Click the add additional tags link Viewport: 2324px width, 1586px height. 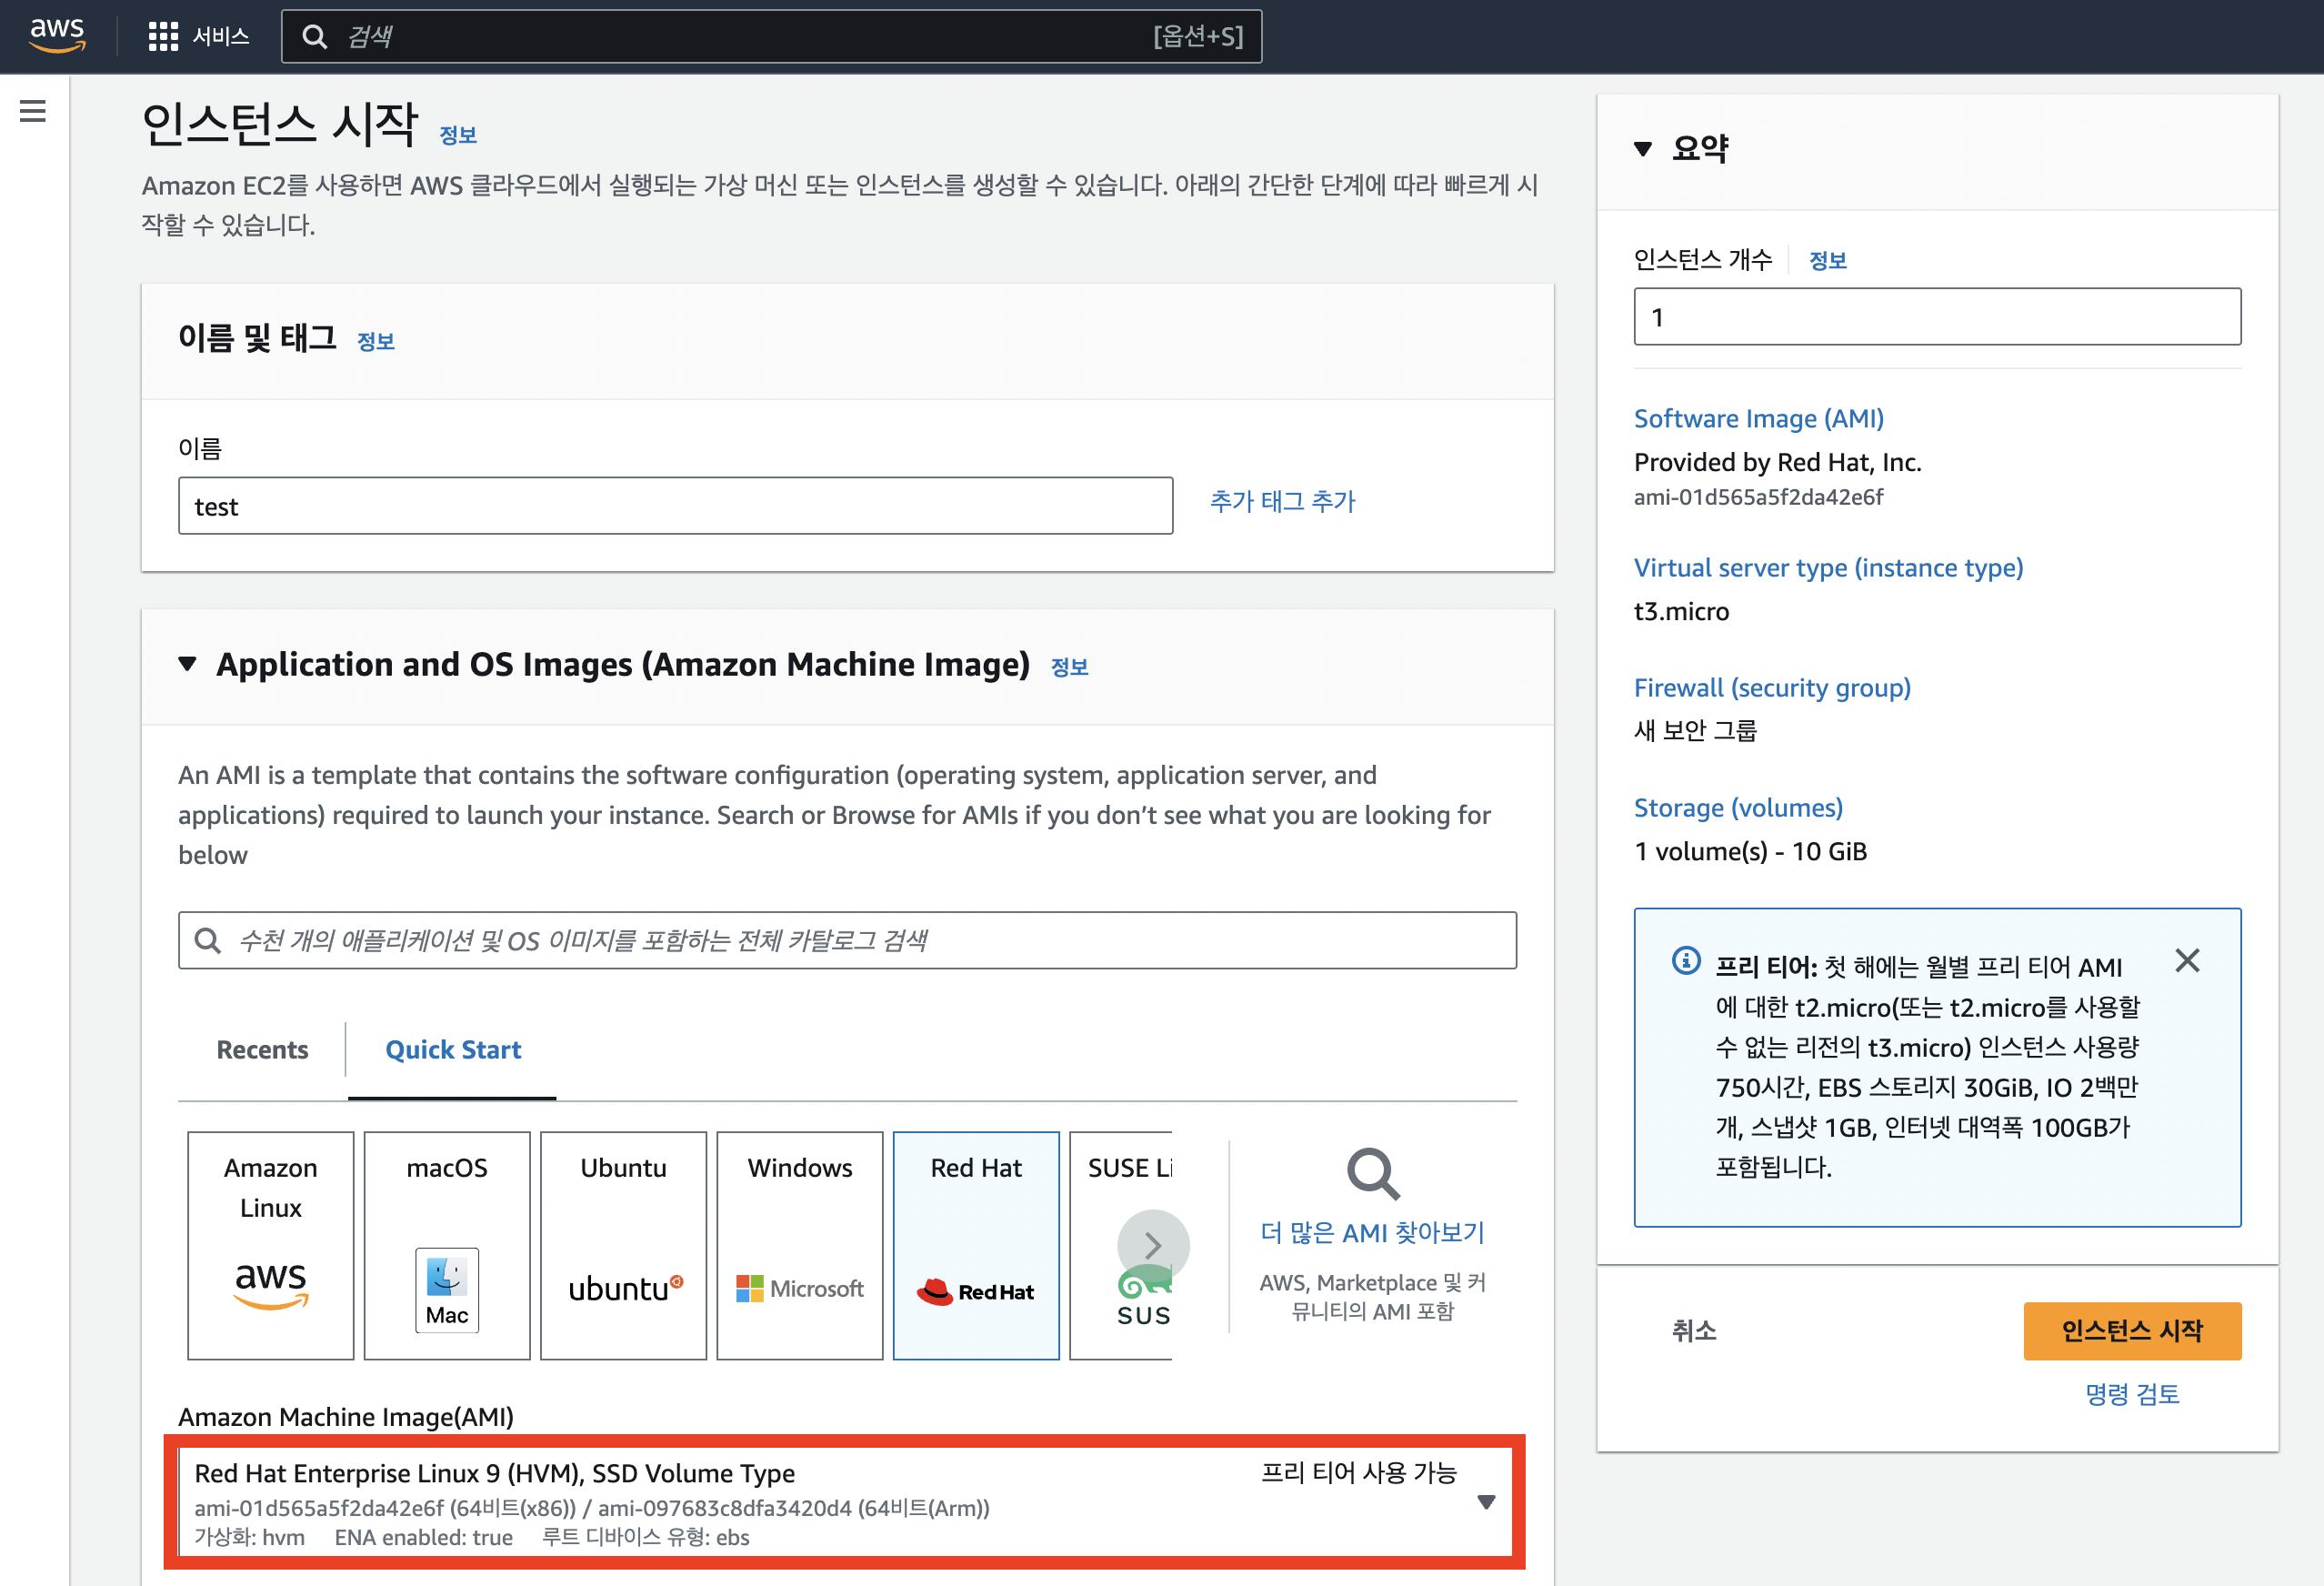(x=1282, y=501)
